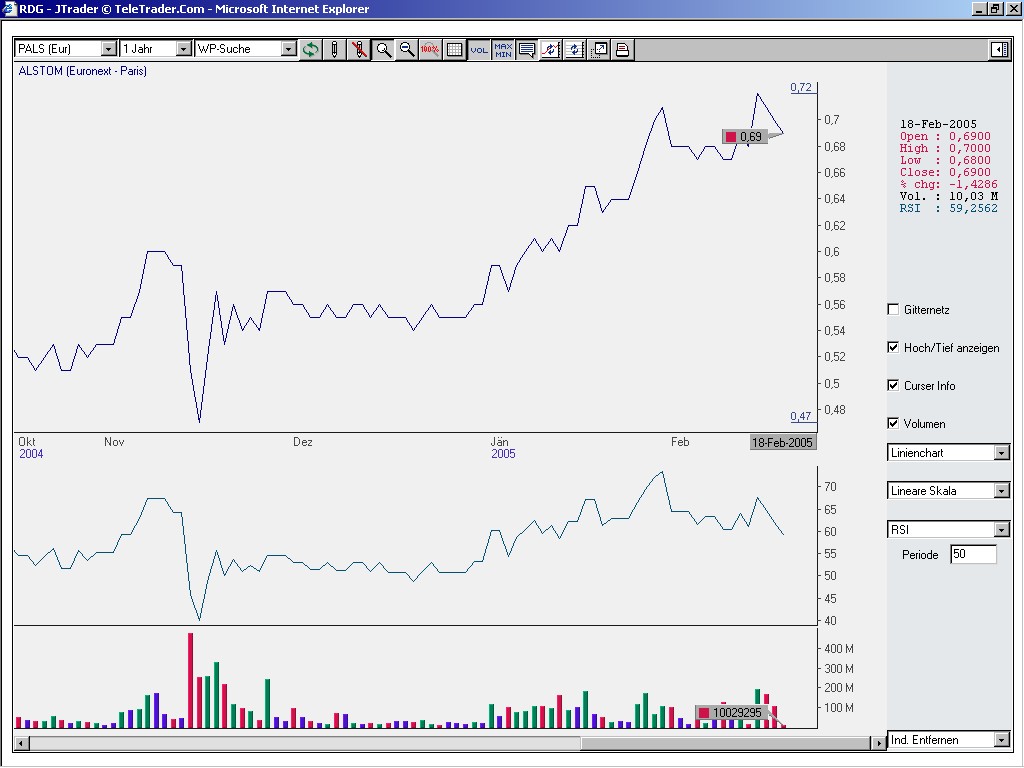Enable the Gitternetz checkbox
This screenshot has width=1024, height=768.
894,310
